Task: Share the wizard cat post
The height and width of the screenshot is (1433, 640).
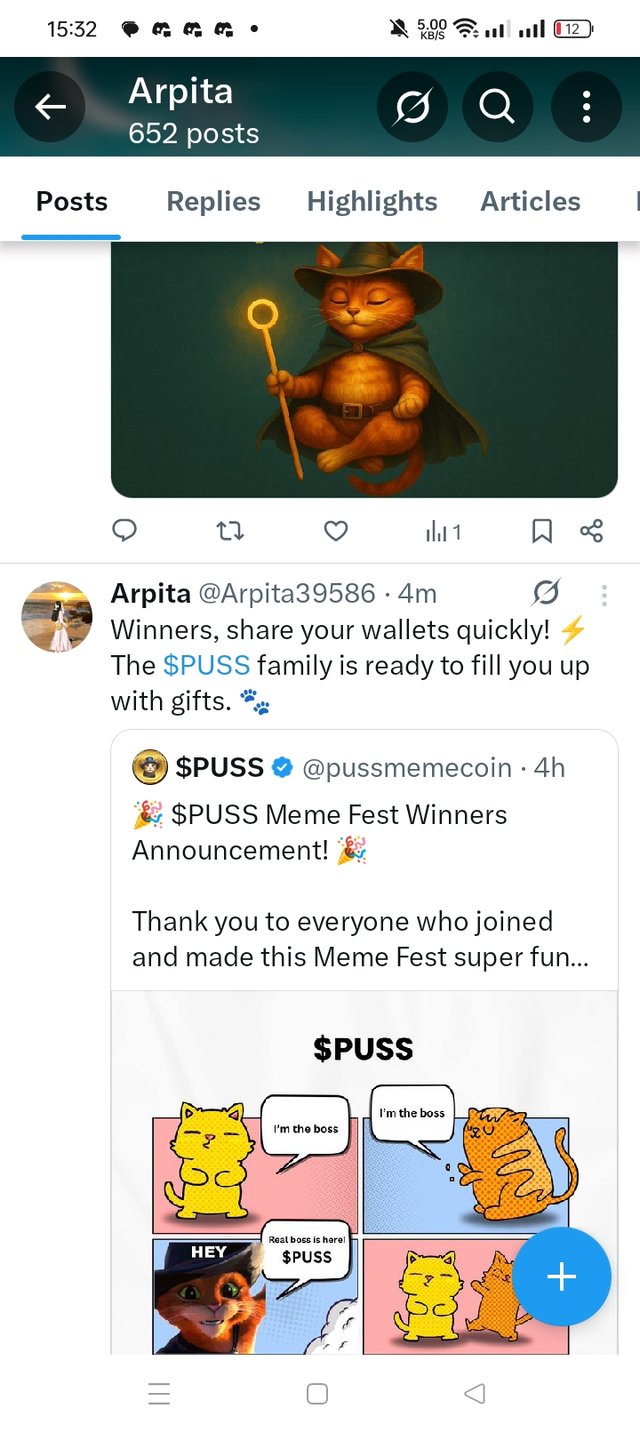Action: click(x=591, y=531)
